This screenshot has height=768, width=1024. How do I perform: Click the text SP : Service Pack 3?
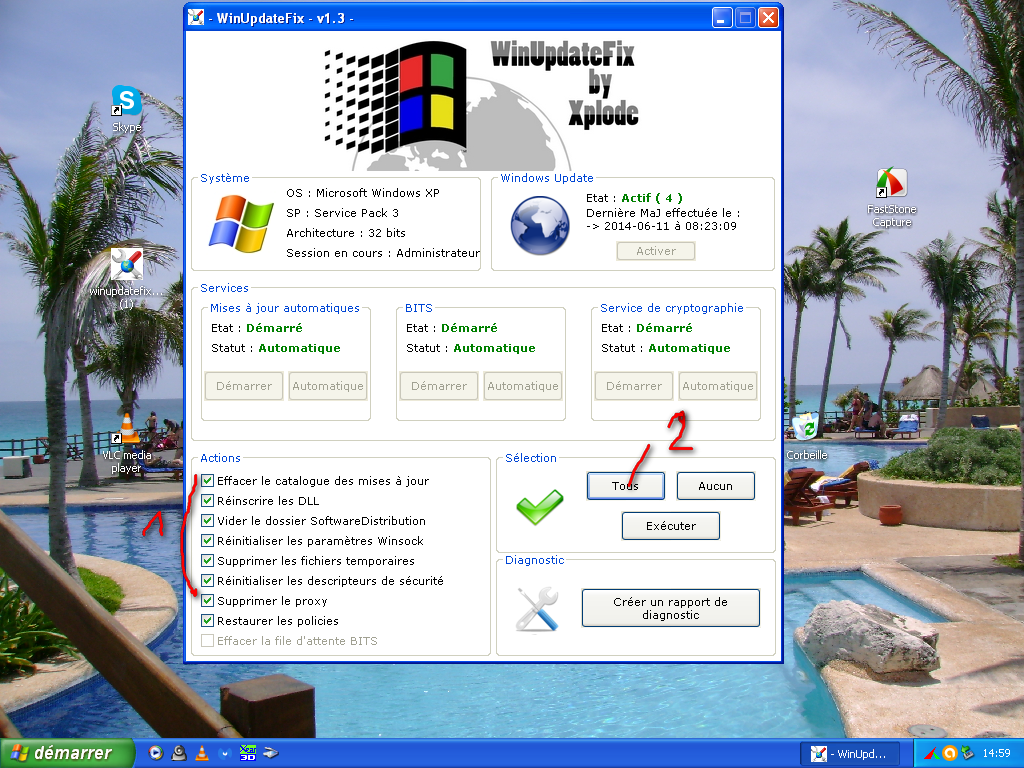342,213
